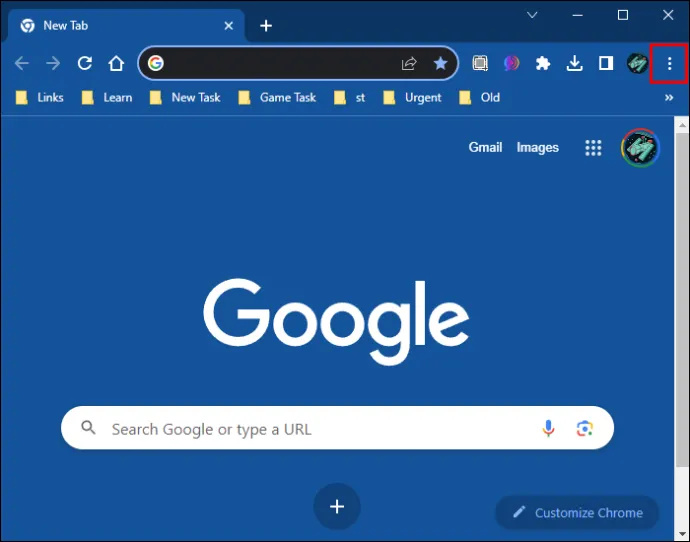The image size is (690, 542).
Task: Click the back navigation arrow
Action: (22, 63)
